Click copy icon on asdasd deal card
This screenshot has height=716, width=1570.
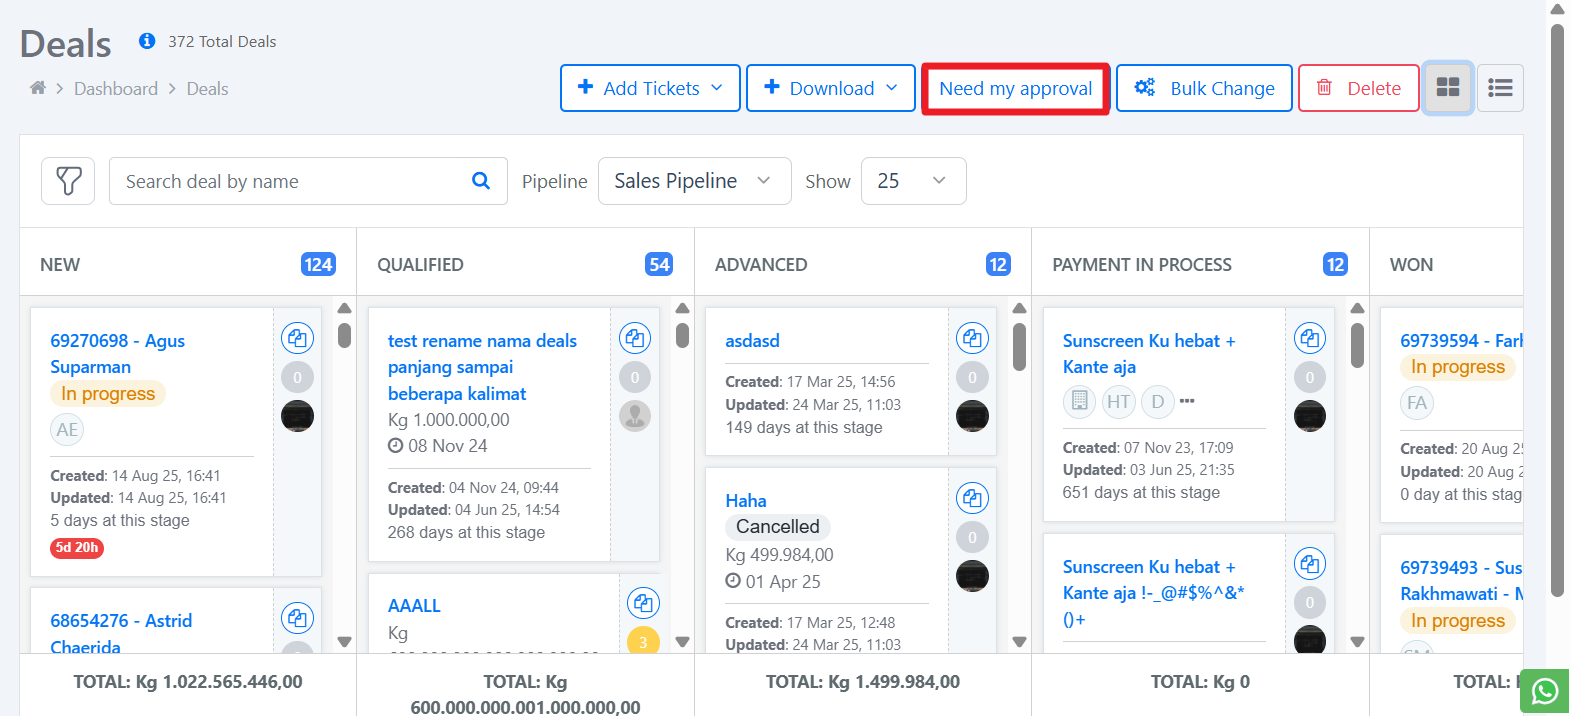(972, 338)
